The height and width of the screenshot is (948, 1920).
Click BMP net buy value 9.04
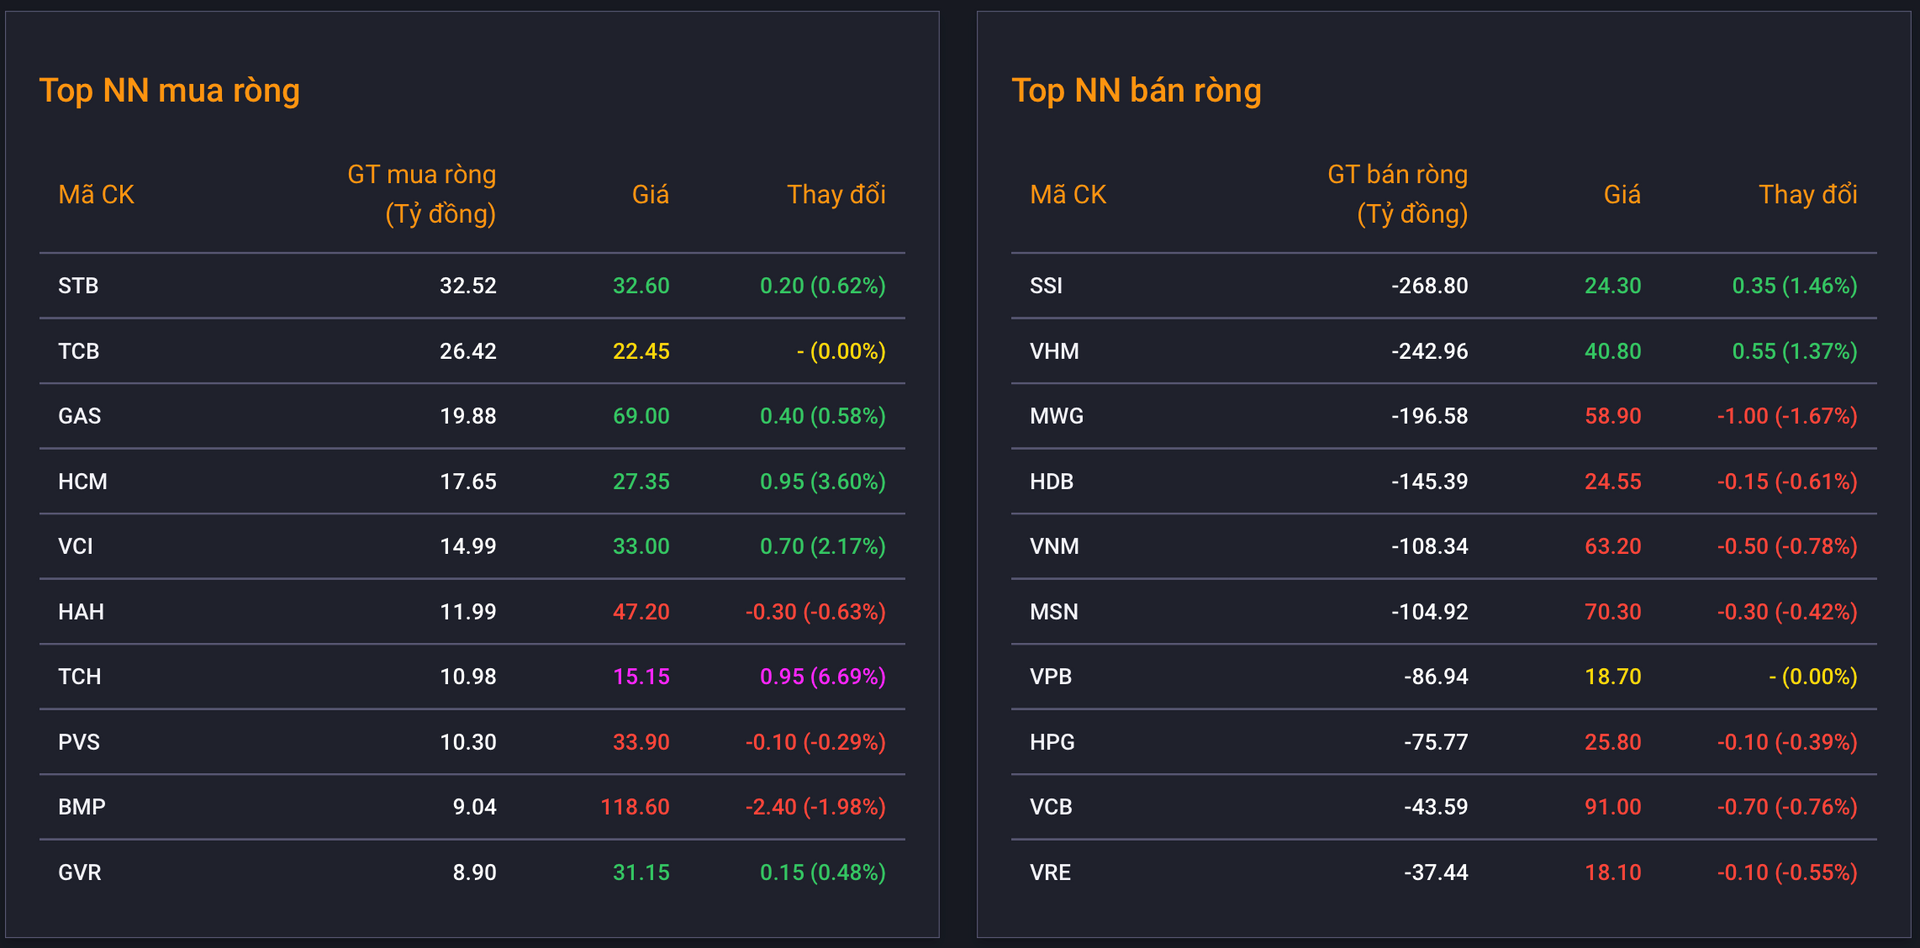click(474, 807)
